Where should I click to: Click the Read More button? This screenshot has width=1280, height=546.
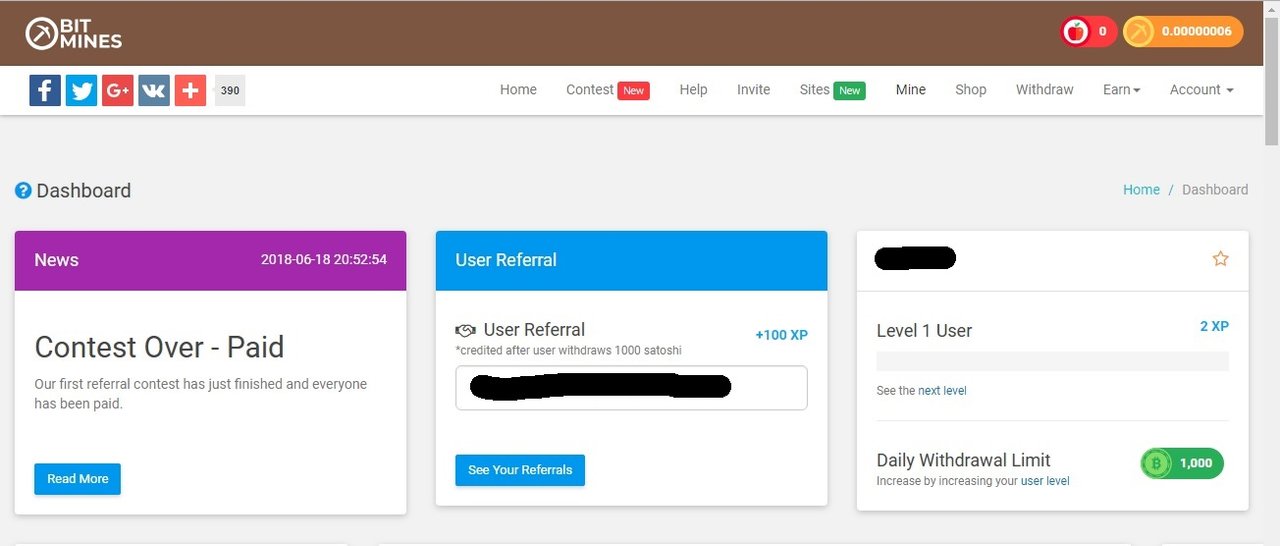[78, 479]
